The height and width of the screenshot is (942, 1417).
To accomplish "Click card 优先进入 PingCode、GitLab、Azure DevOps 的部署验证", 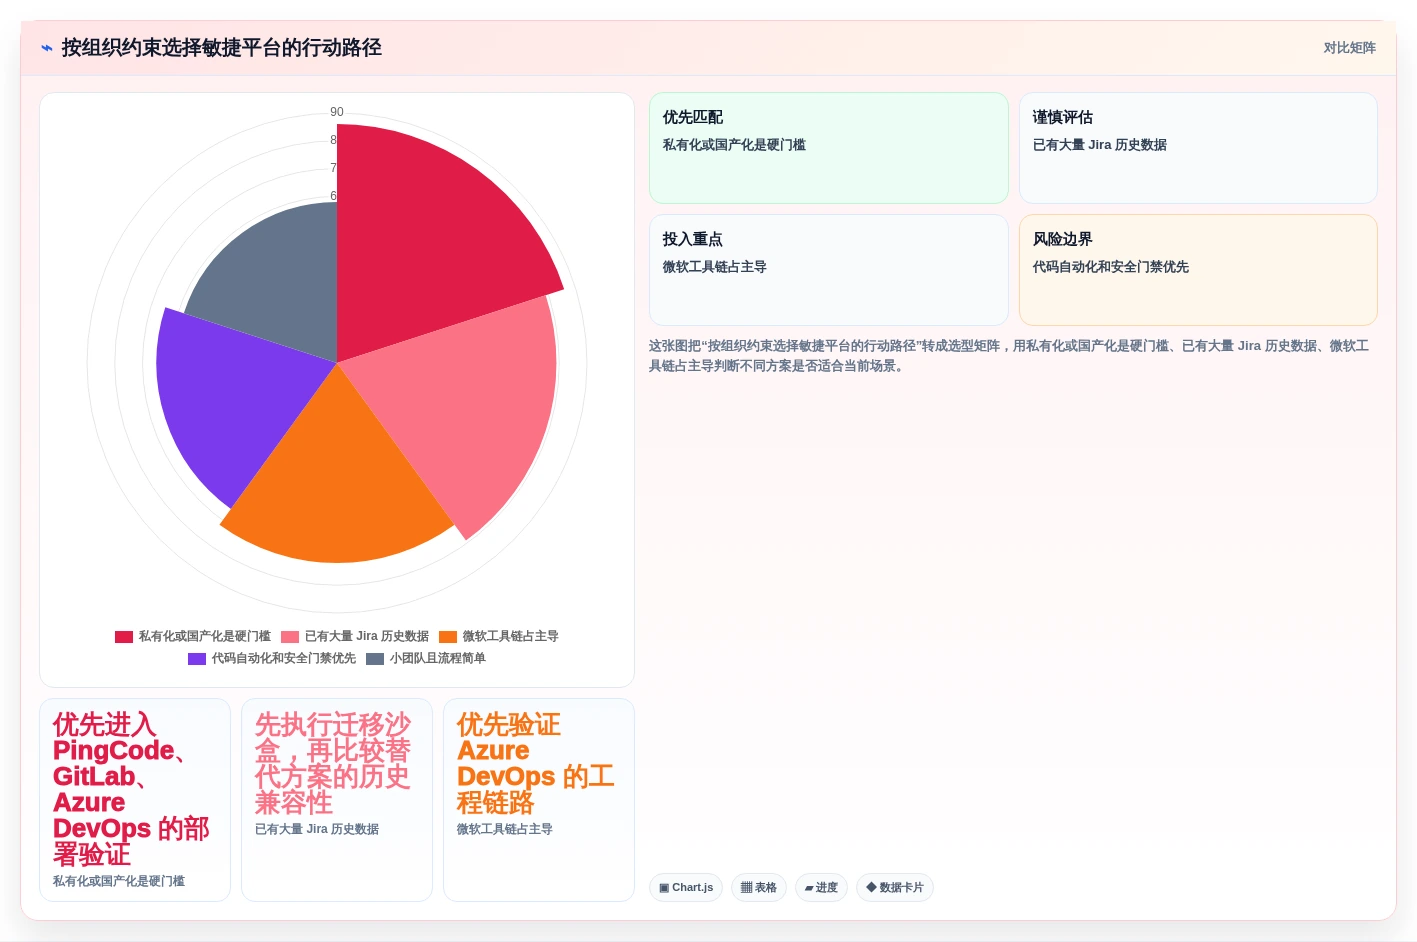I will click(x=135, y=800).
